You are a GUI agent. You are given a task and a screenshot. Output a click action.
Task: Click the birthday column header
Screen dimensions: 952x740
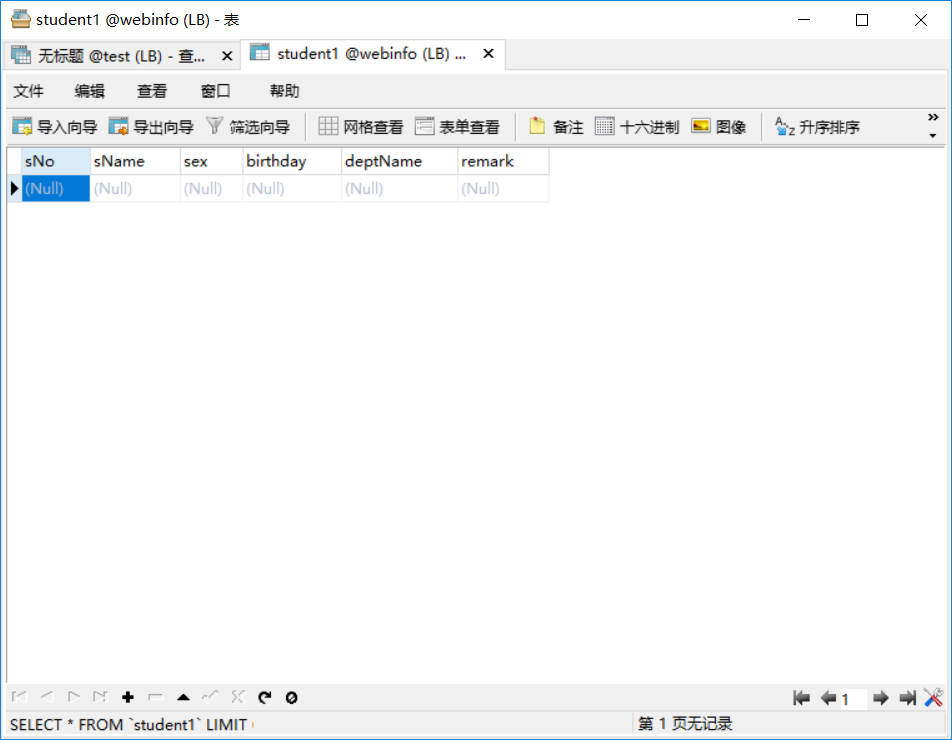[293, 161]
